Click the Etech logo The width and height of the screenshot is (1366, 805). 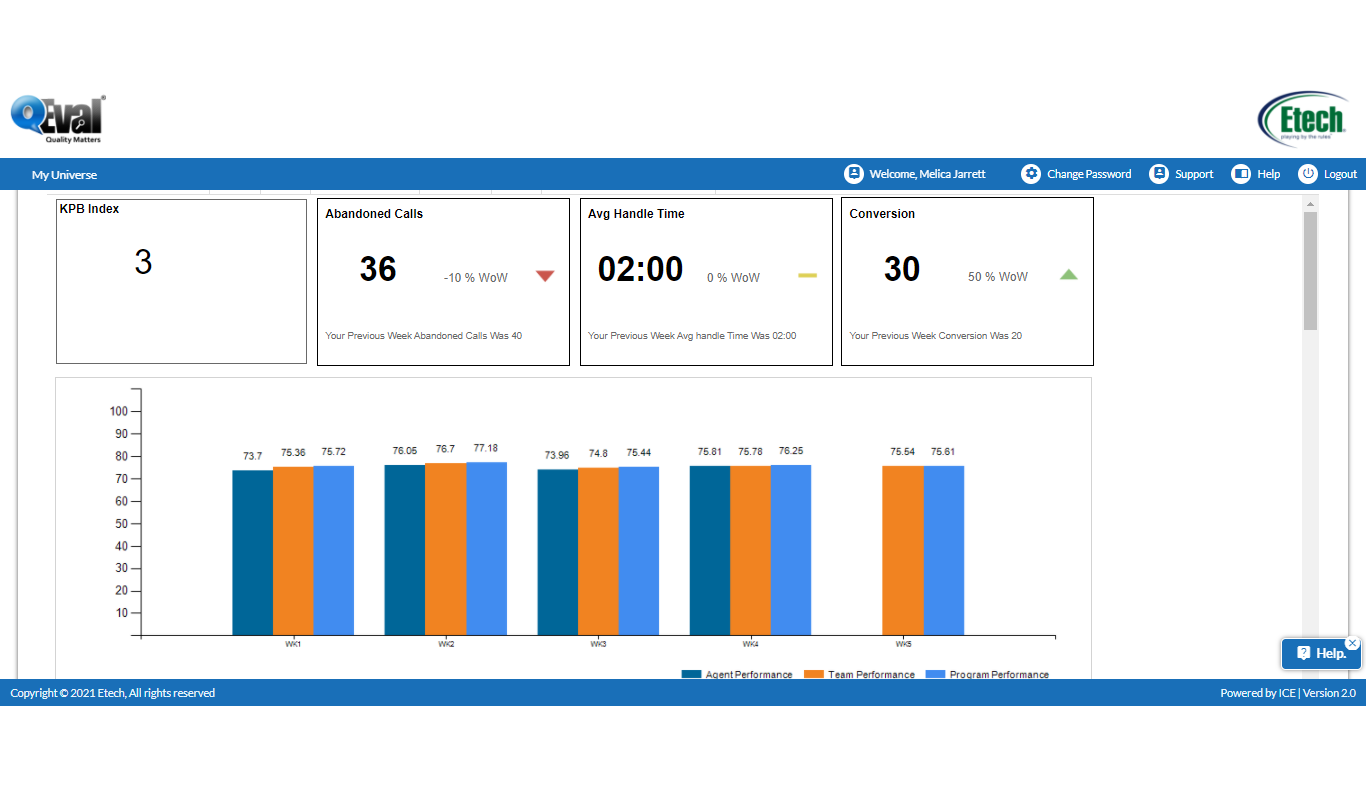pyautogui.click(x=1303, y=119)
